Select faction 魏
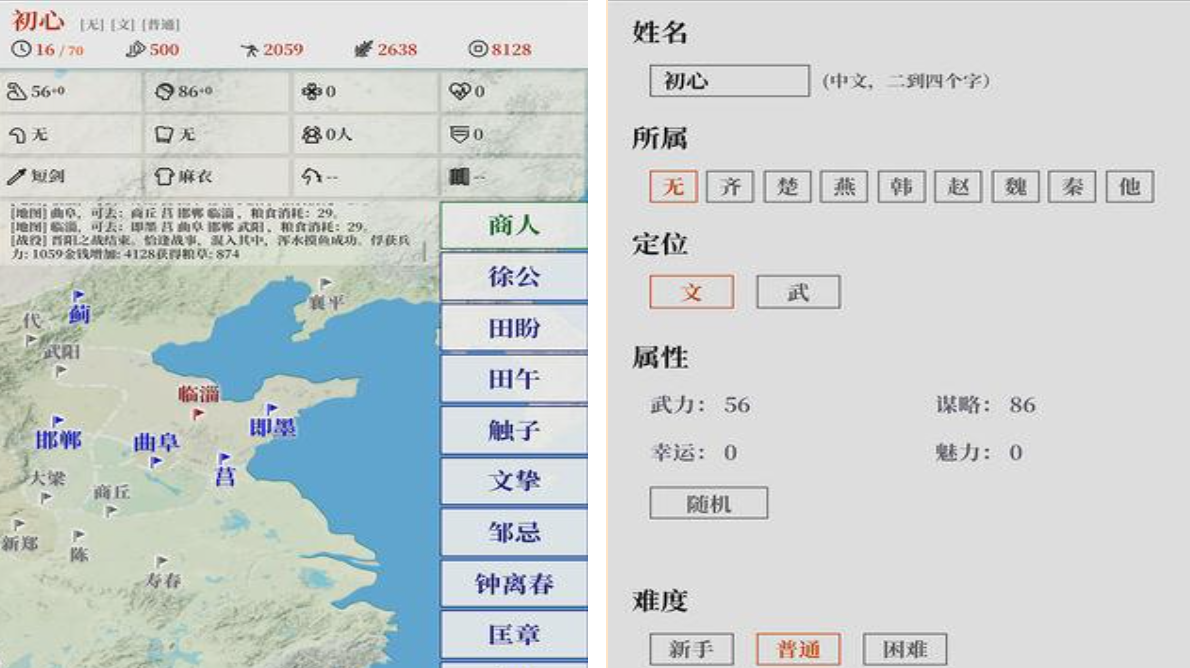This screenshot has width=1190, height=668. (1015, 186)
